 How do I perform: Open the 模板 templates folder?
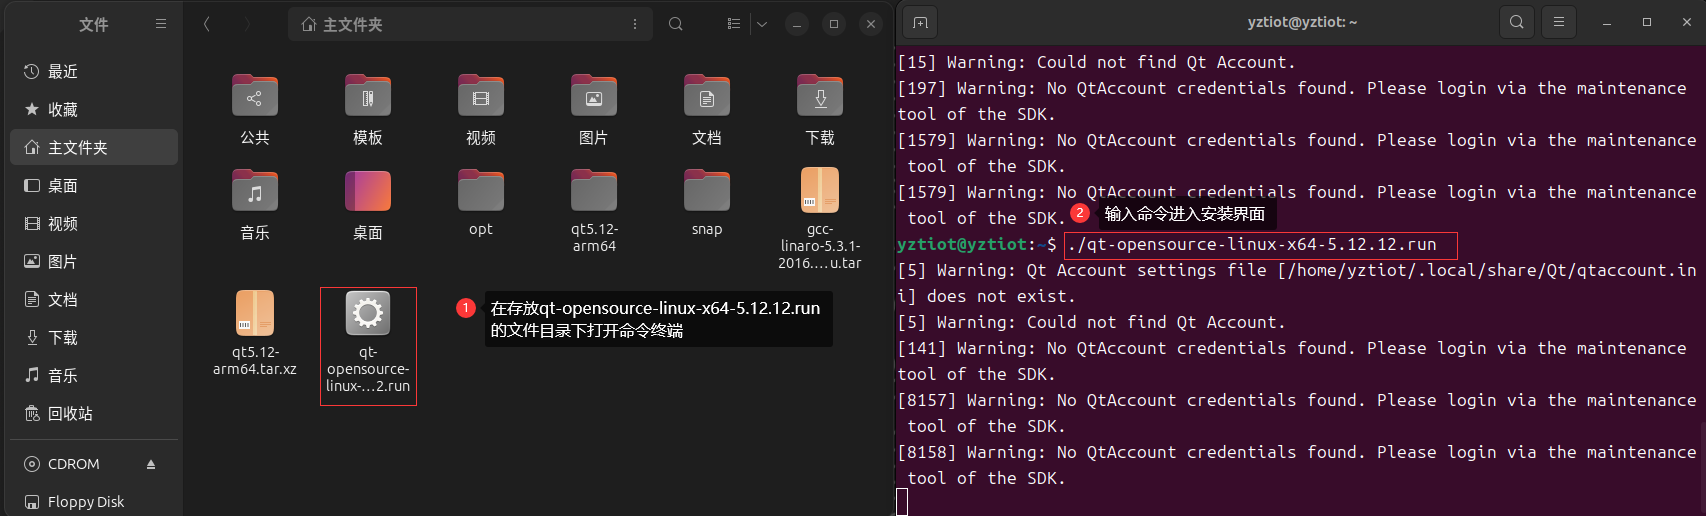click(x=367, y=110)
